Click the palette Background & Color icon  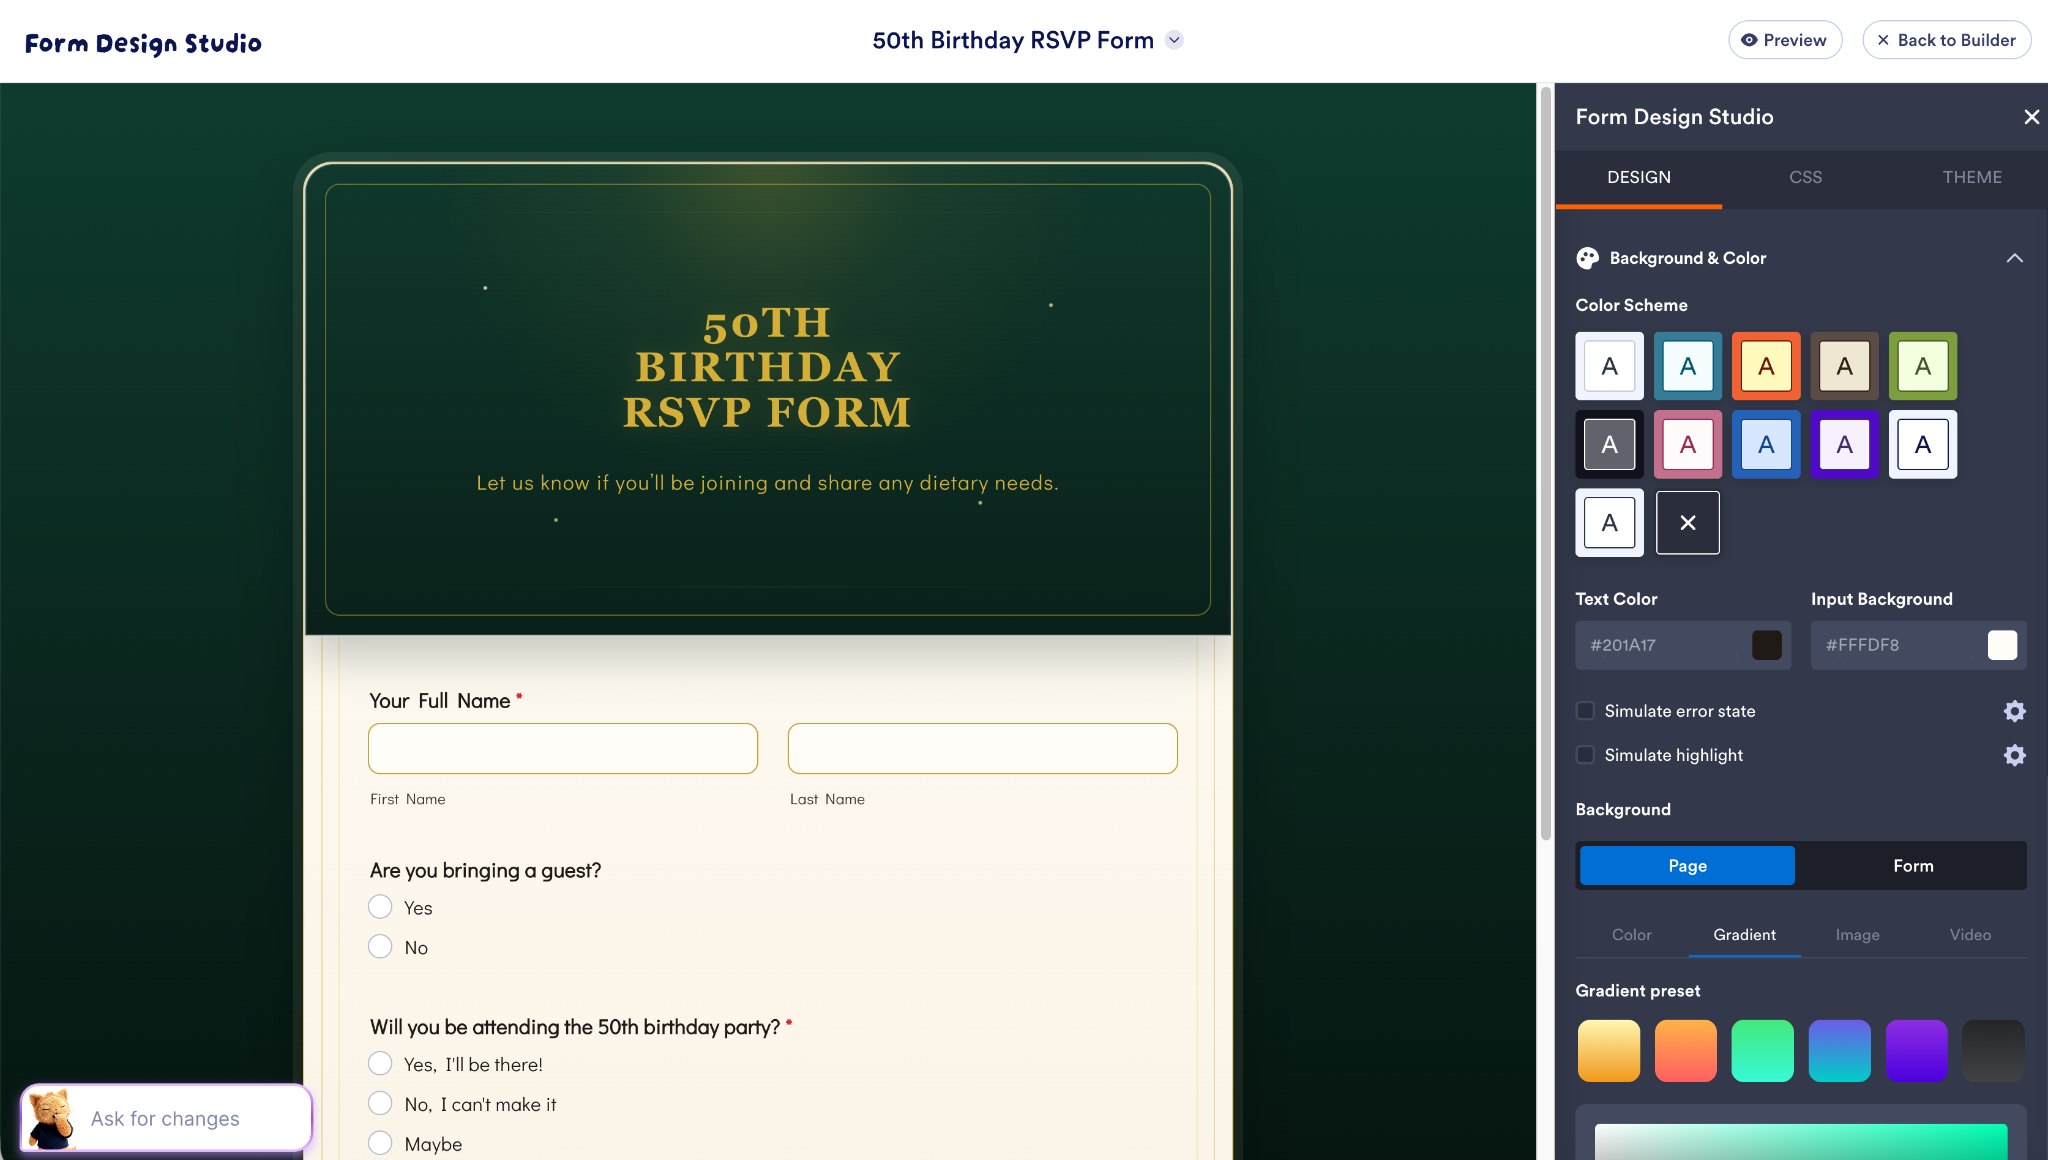(x=1587, y=258)
